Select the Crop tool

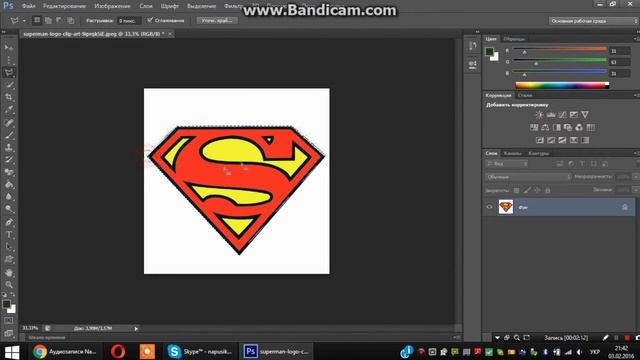9,97
